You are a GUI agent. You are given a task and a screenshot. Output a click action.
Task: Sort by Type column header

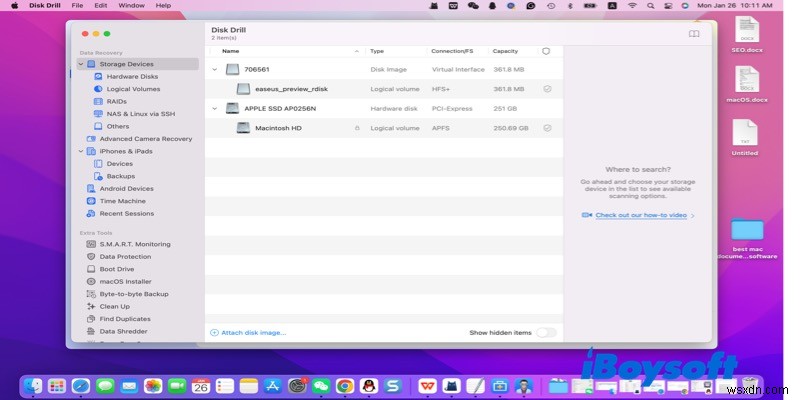pyautogui.click(x=377, y=51)
